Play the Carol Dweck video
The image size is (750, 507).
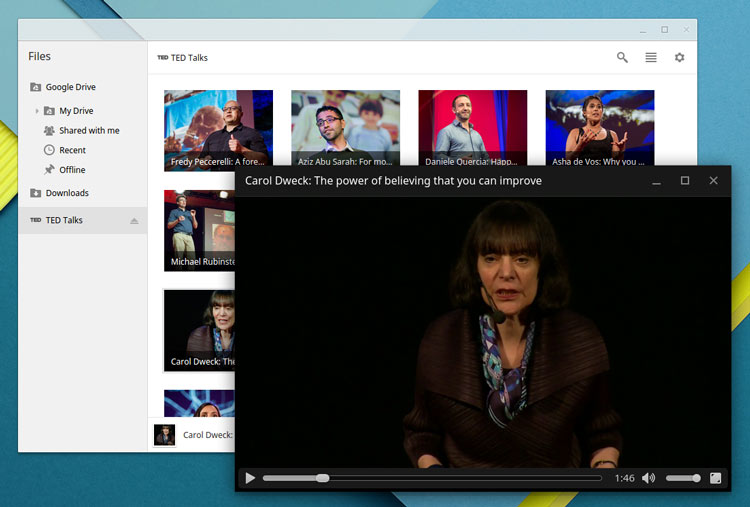point(250,478)
